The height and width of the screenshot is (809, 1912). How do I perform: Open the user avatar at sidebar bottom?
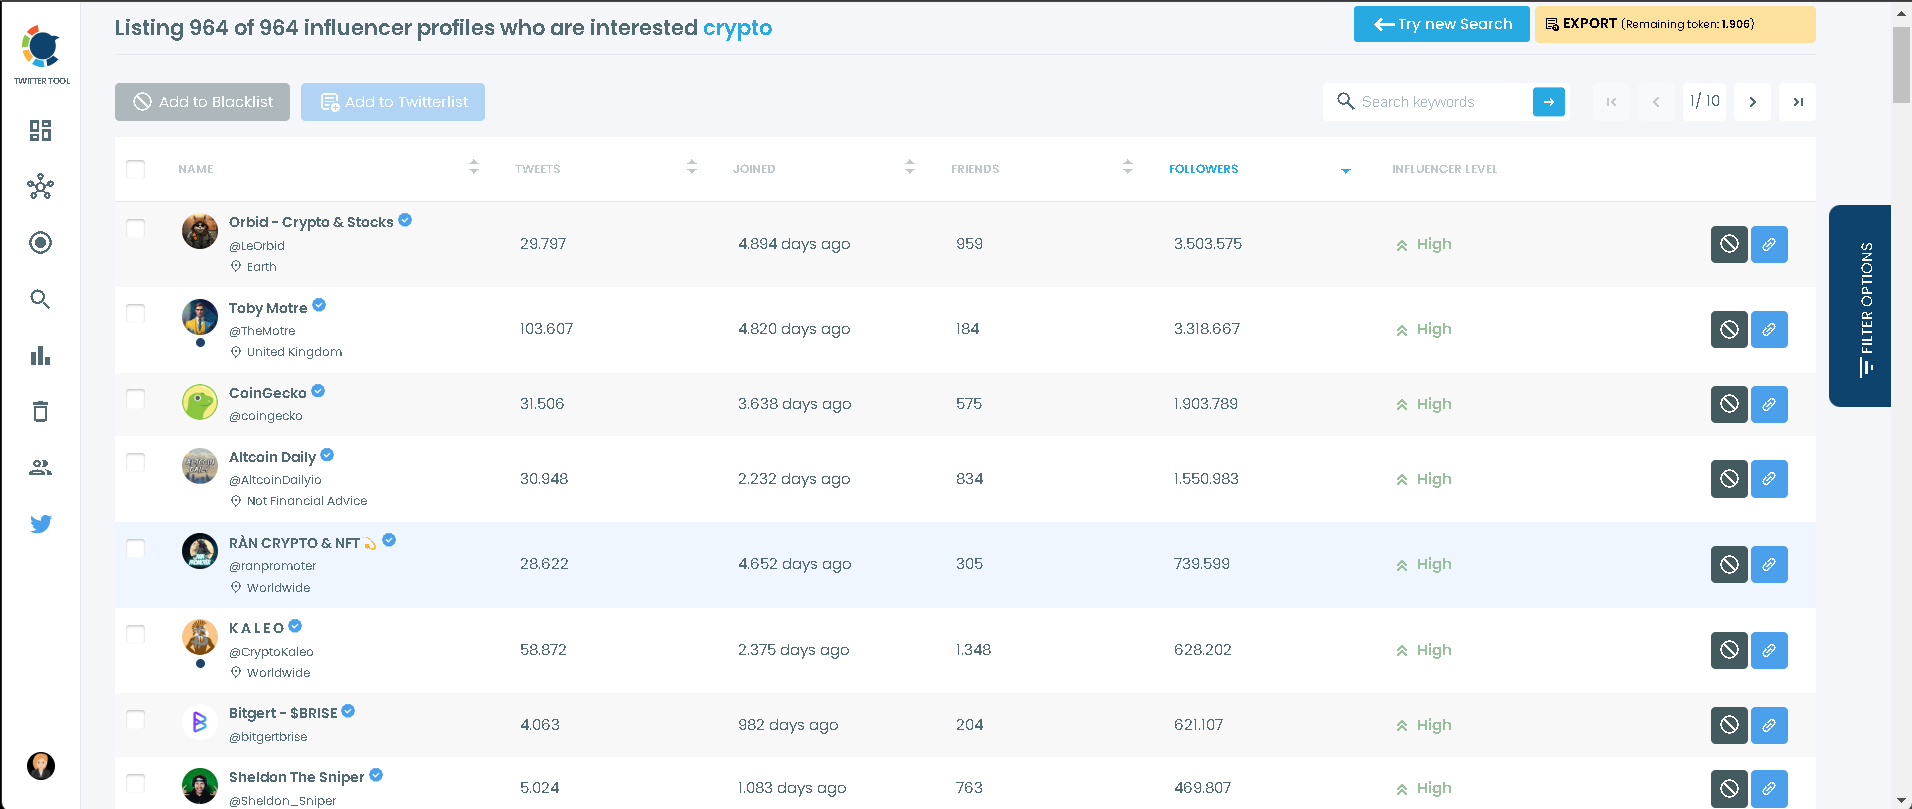tap(40, 766)
